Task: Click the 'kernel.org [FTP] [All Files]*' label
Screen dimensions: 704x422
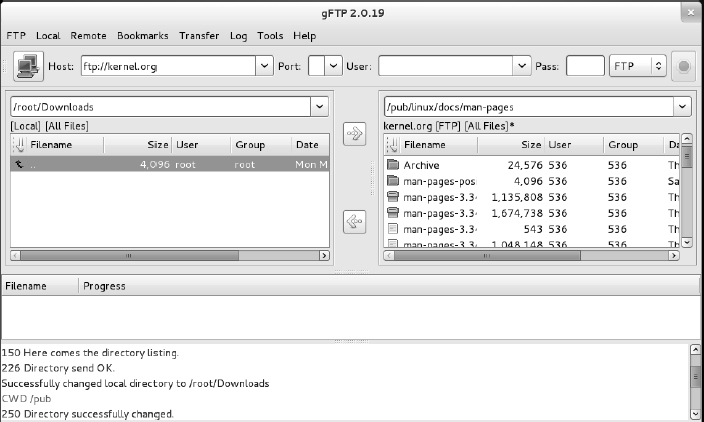Action: coord(449,126)
